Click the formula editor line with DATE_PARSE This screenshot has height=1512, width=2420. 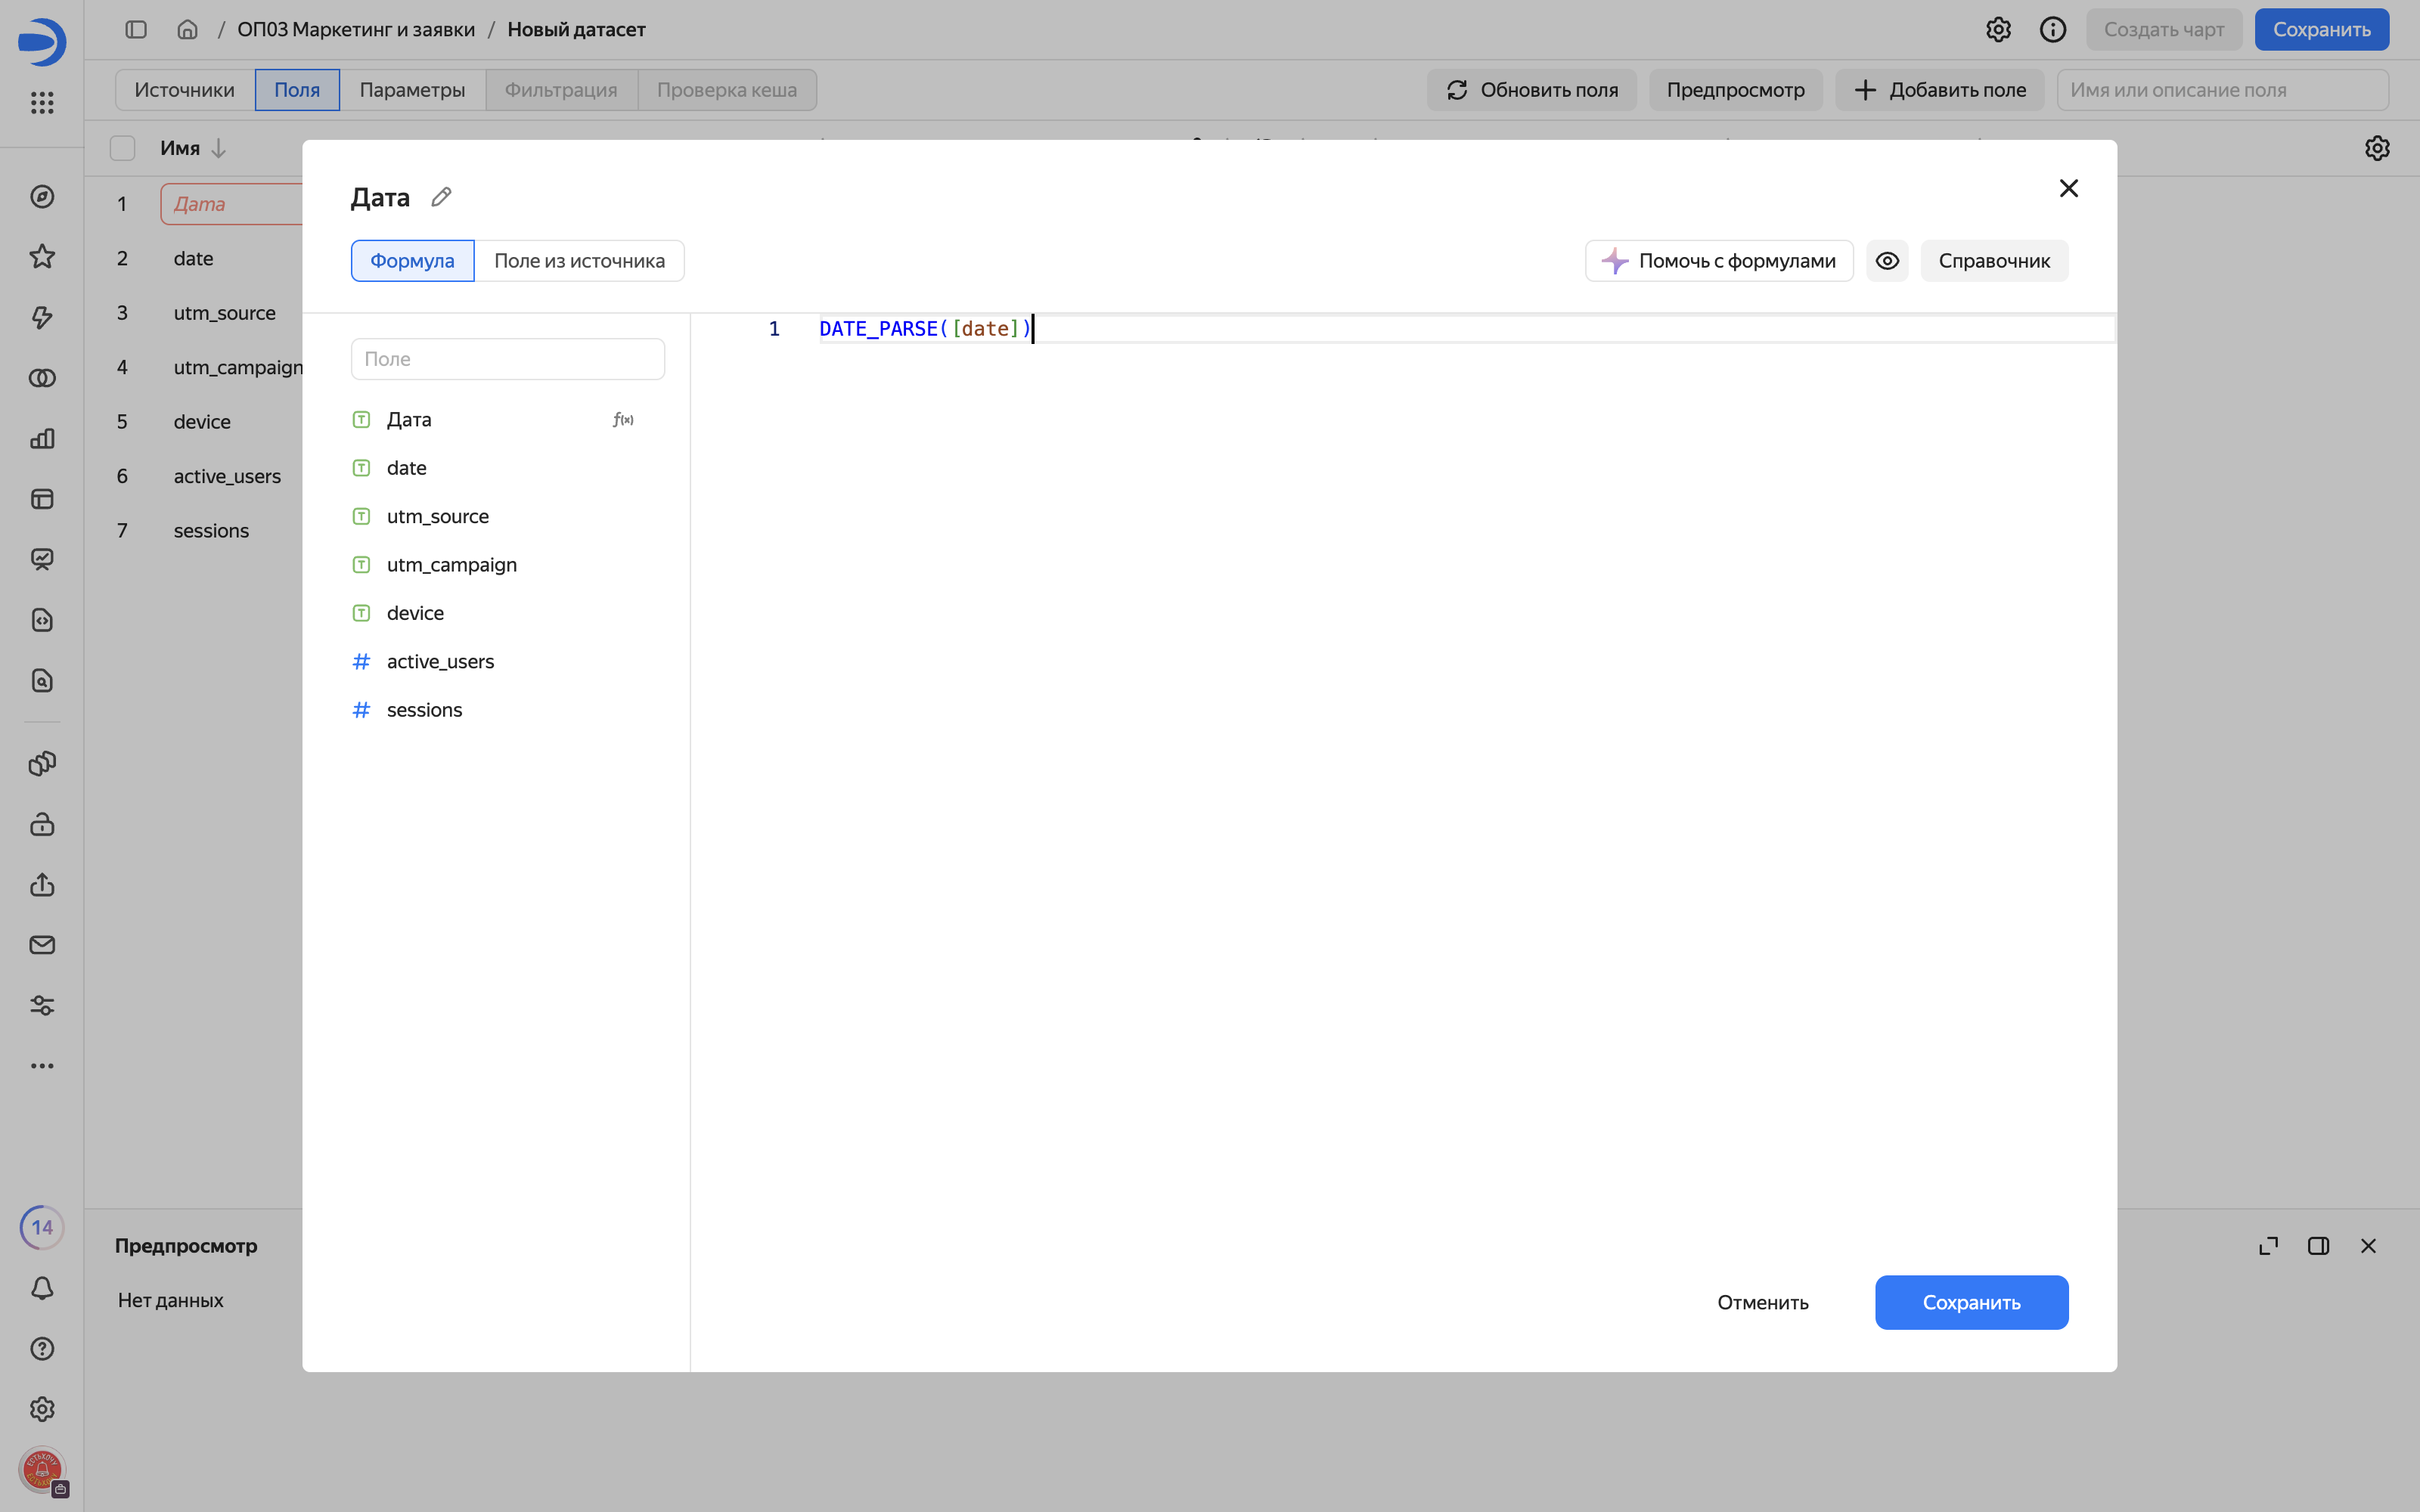click(x=1466, y=329)
